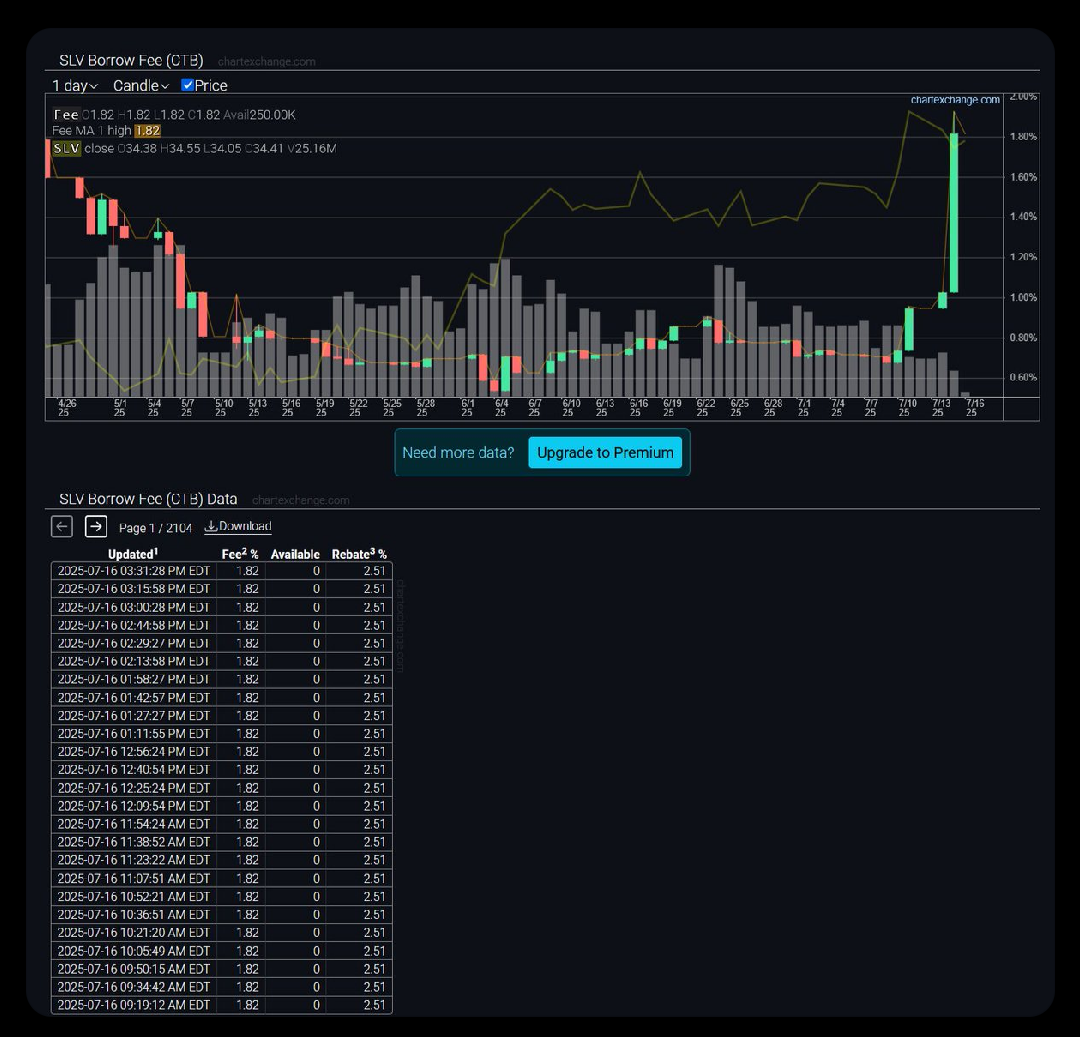
Task: Select row 2025-07-16 03:31:28 PM EDT
Action: click(222, 571)
